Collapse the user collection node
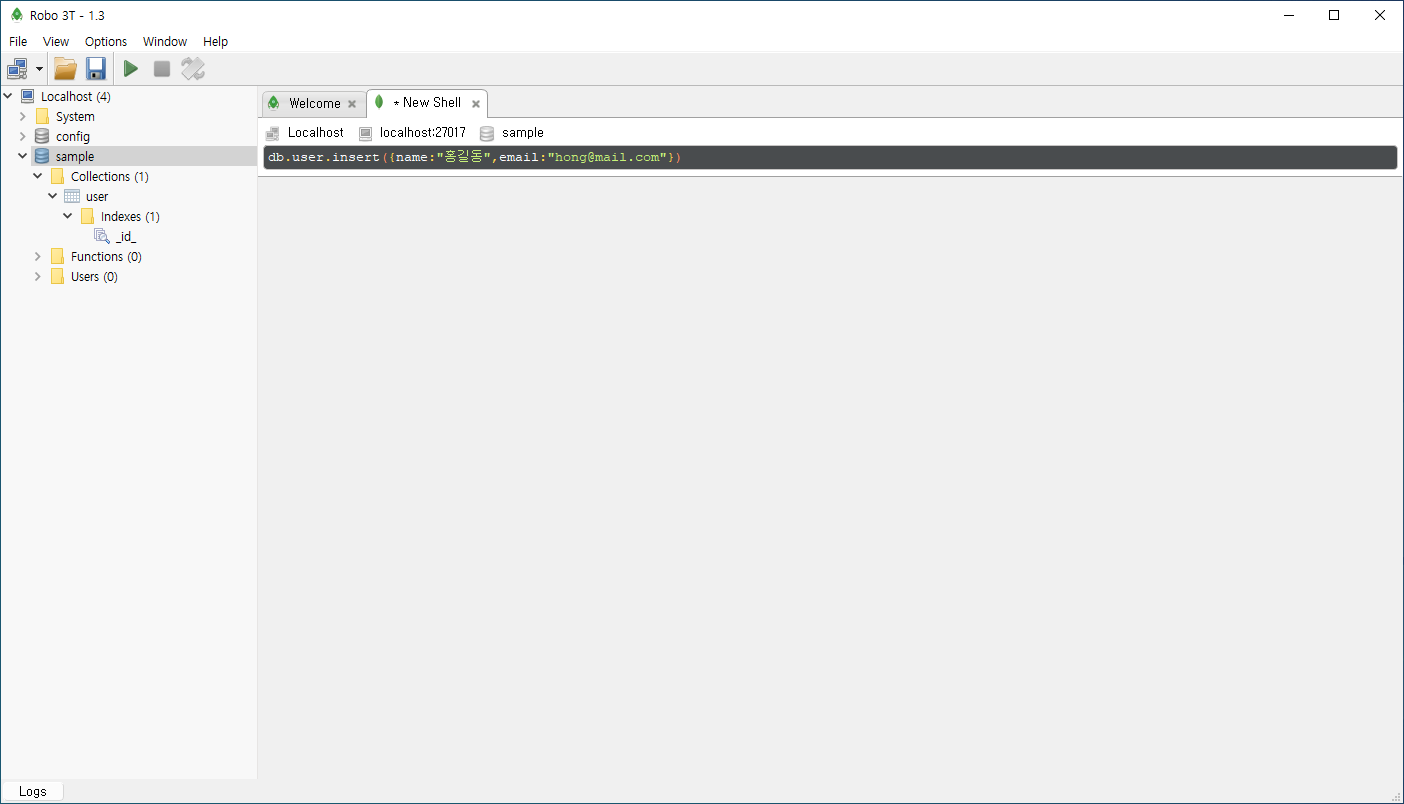 (x=53, y=196)
